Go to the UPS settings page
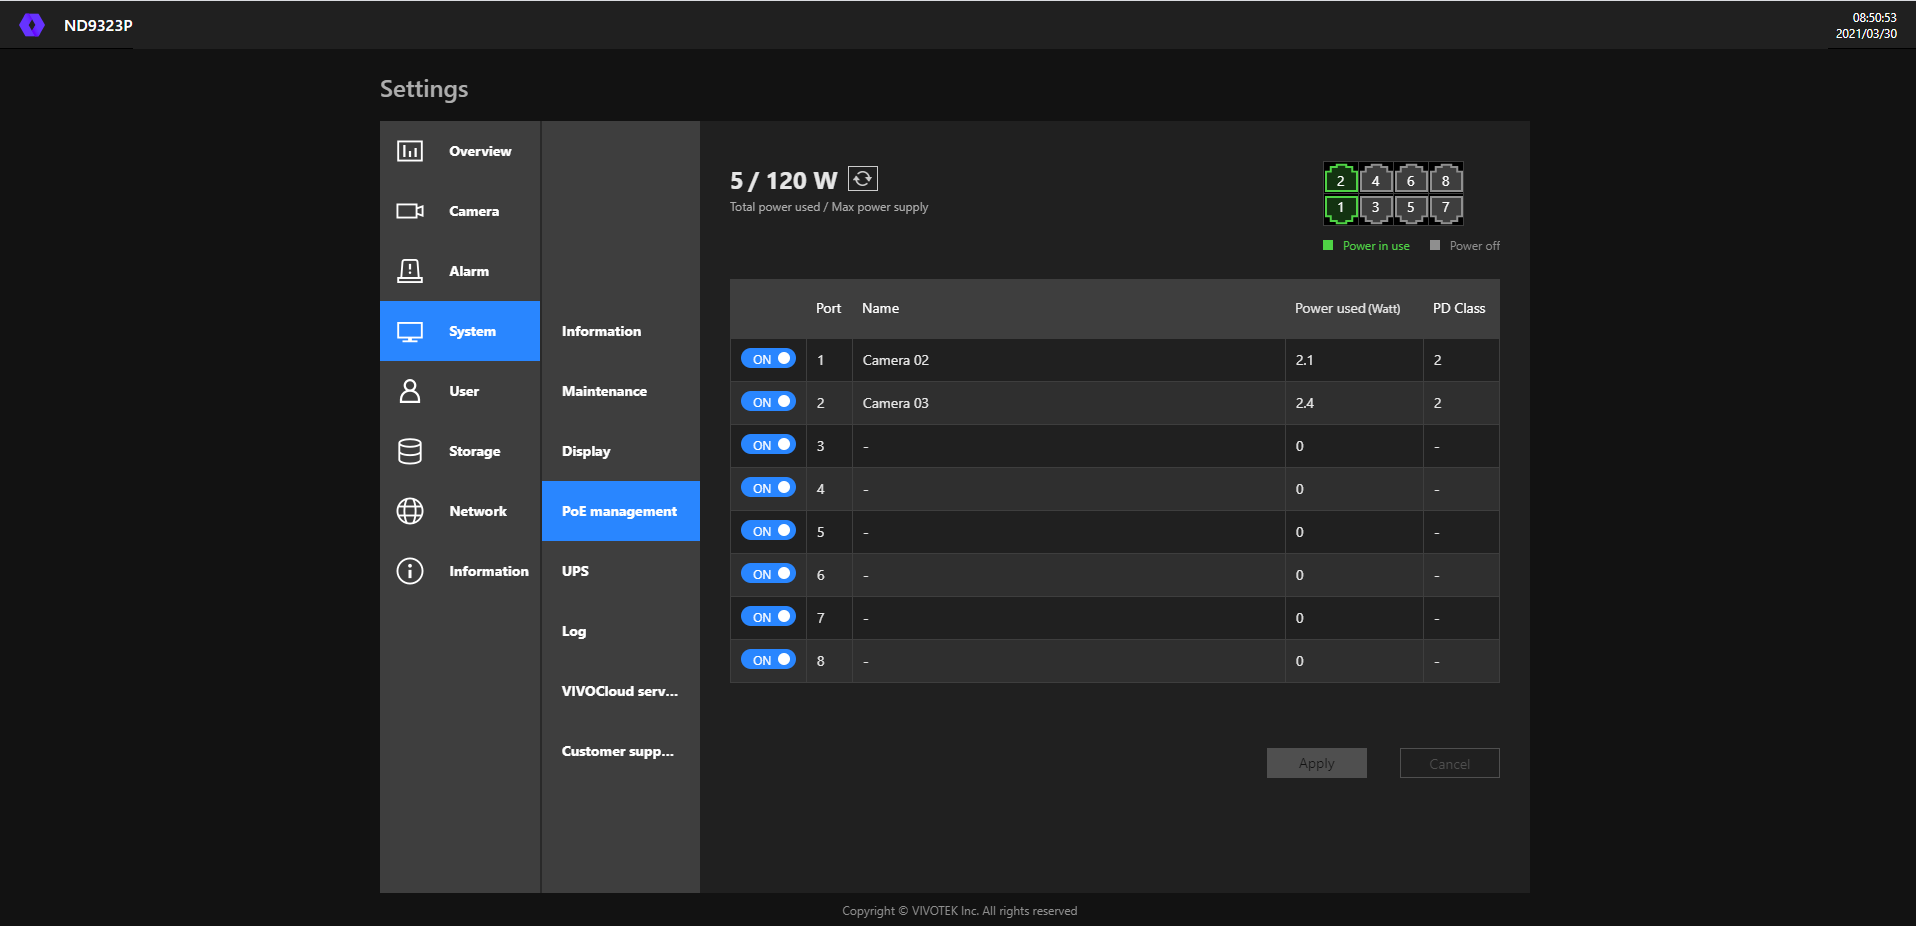The height and width of the screenshot is (926, 1916). pos(575,571)
